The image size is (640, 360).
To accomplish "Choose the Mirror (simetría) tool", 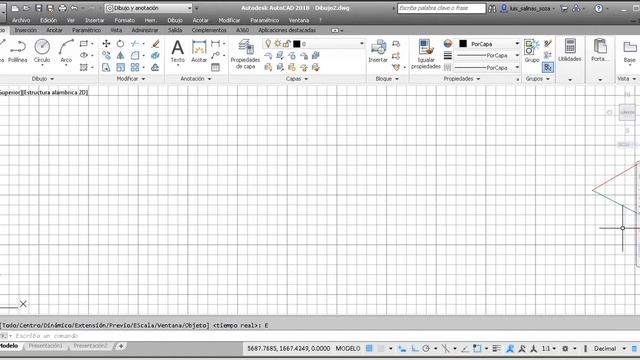I will (x=120, y=55).
